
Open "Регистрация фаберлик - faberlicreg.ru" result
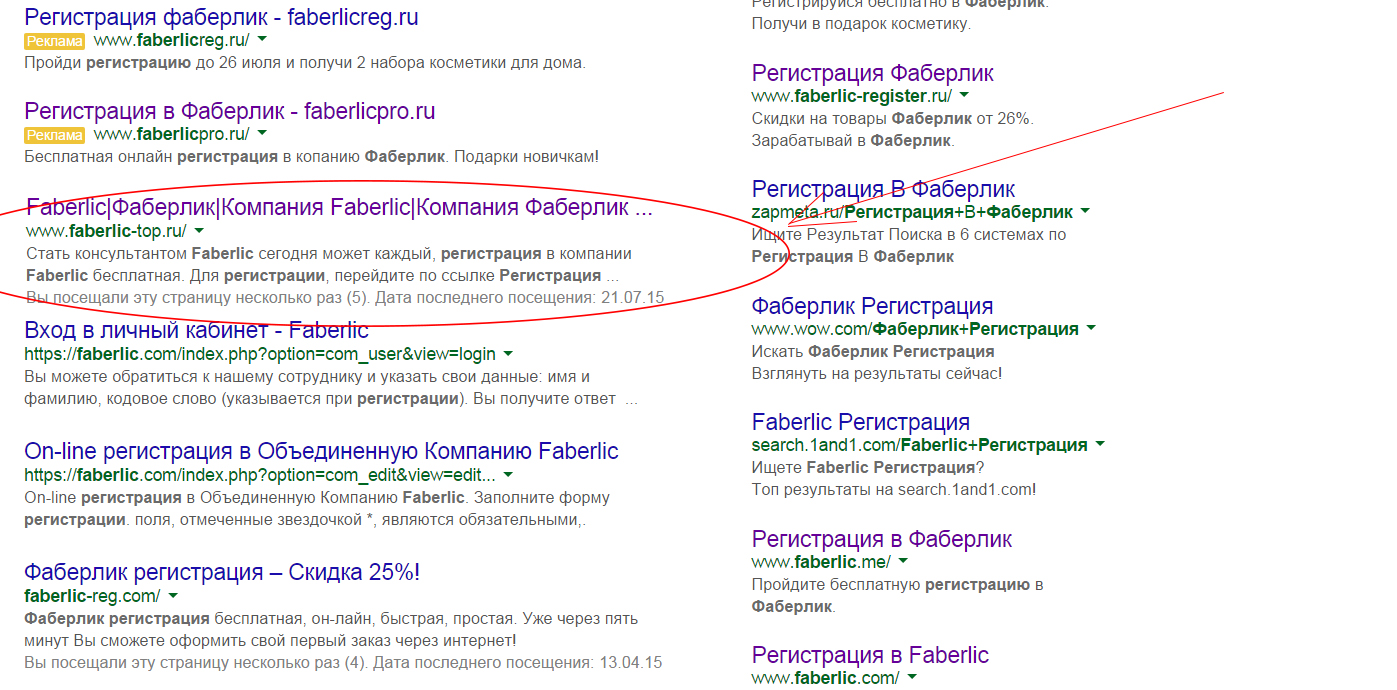coord(221,17)
